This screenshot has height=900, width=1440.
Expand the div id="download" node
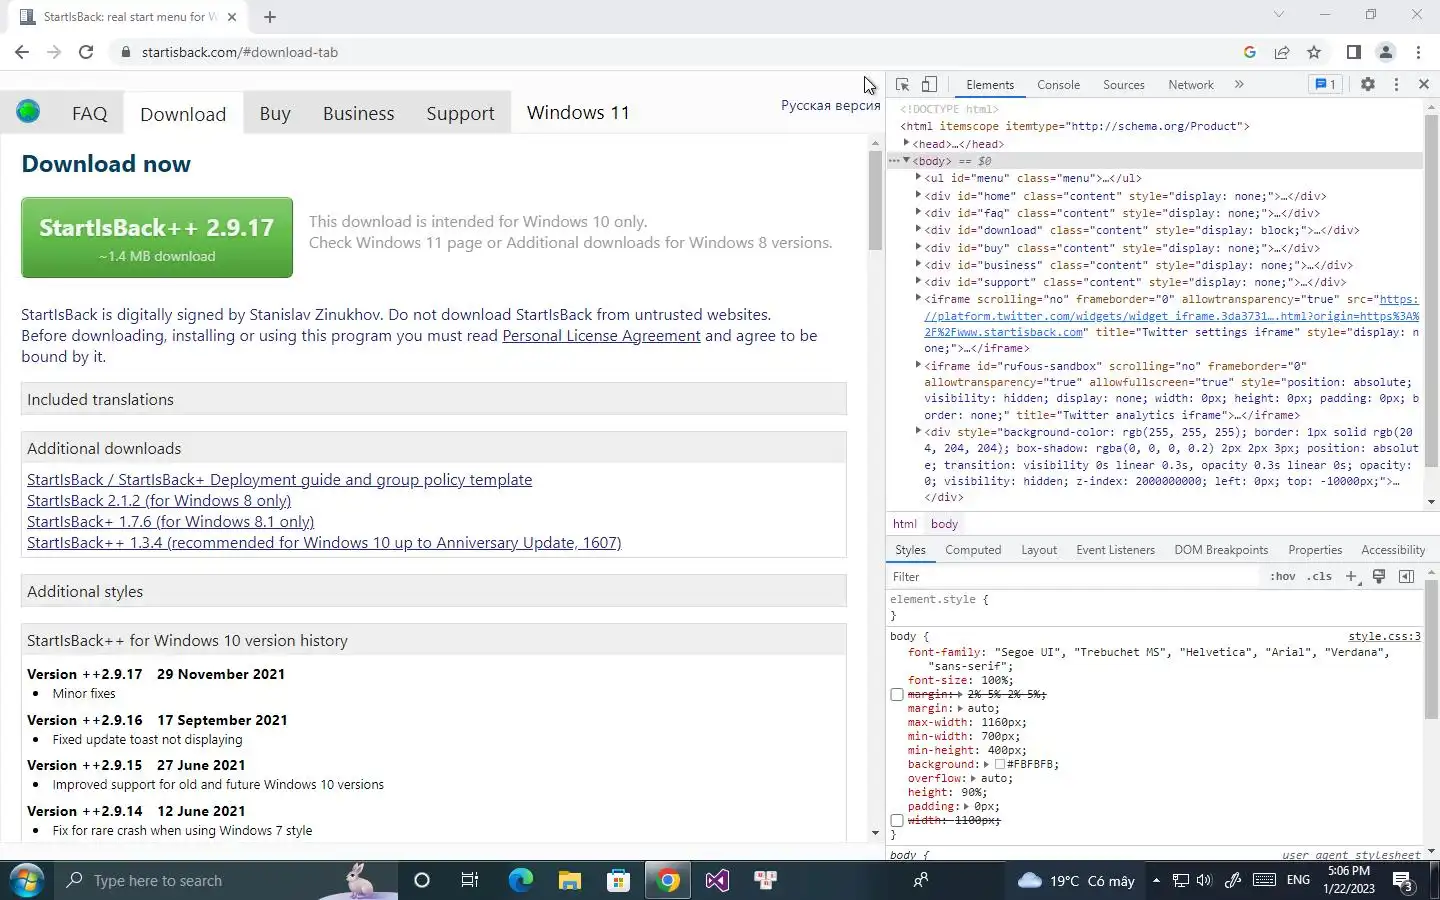[x=918, y=230]
